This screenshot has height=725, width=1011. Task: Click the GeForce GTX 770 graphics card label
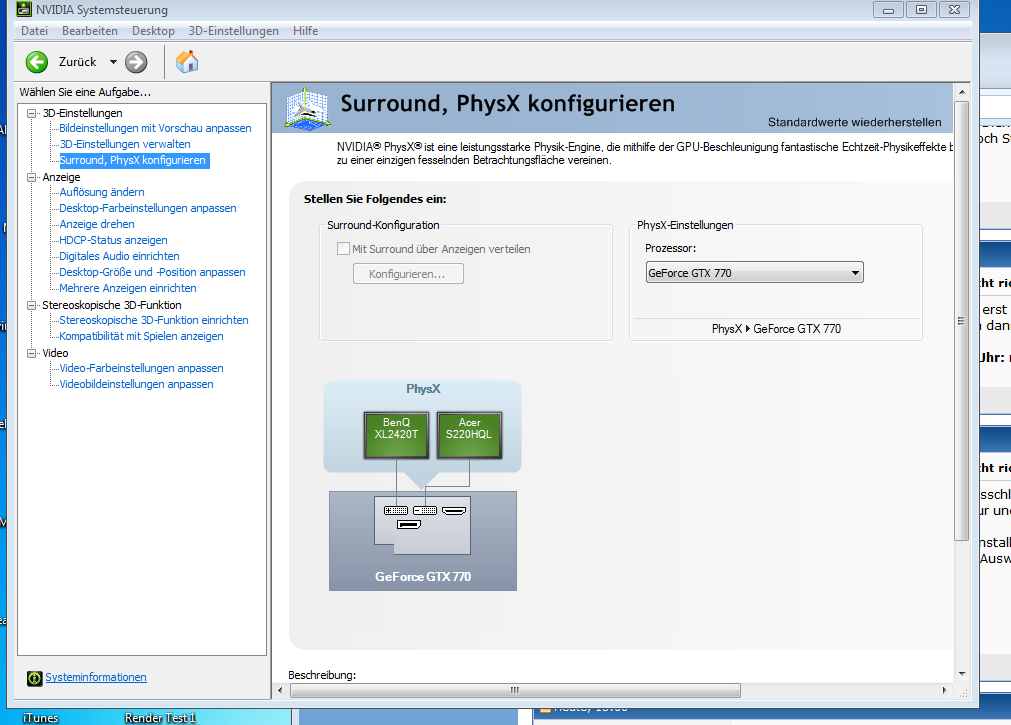pyautogui.click(x=423, y=577)
